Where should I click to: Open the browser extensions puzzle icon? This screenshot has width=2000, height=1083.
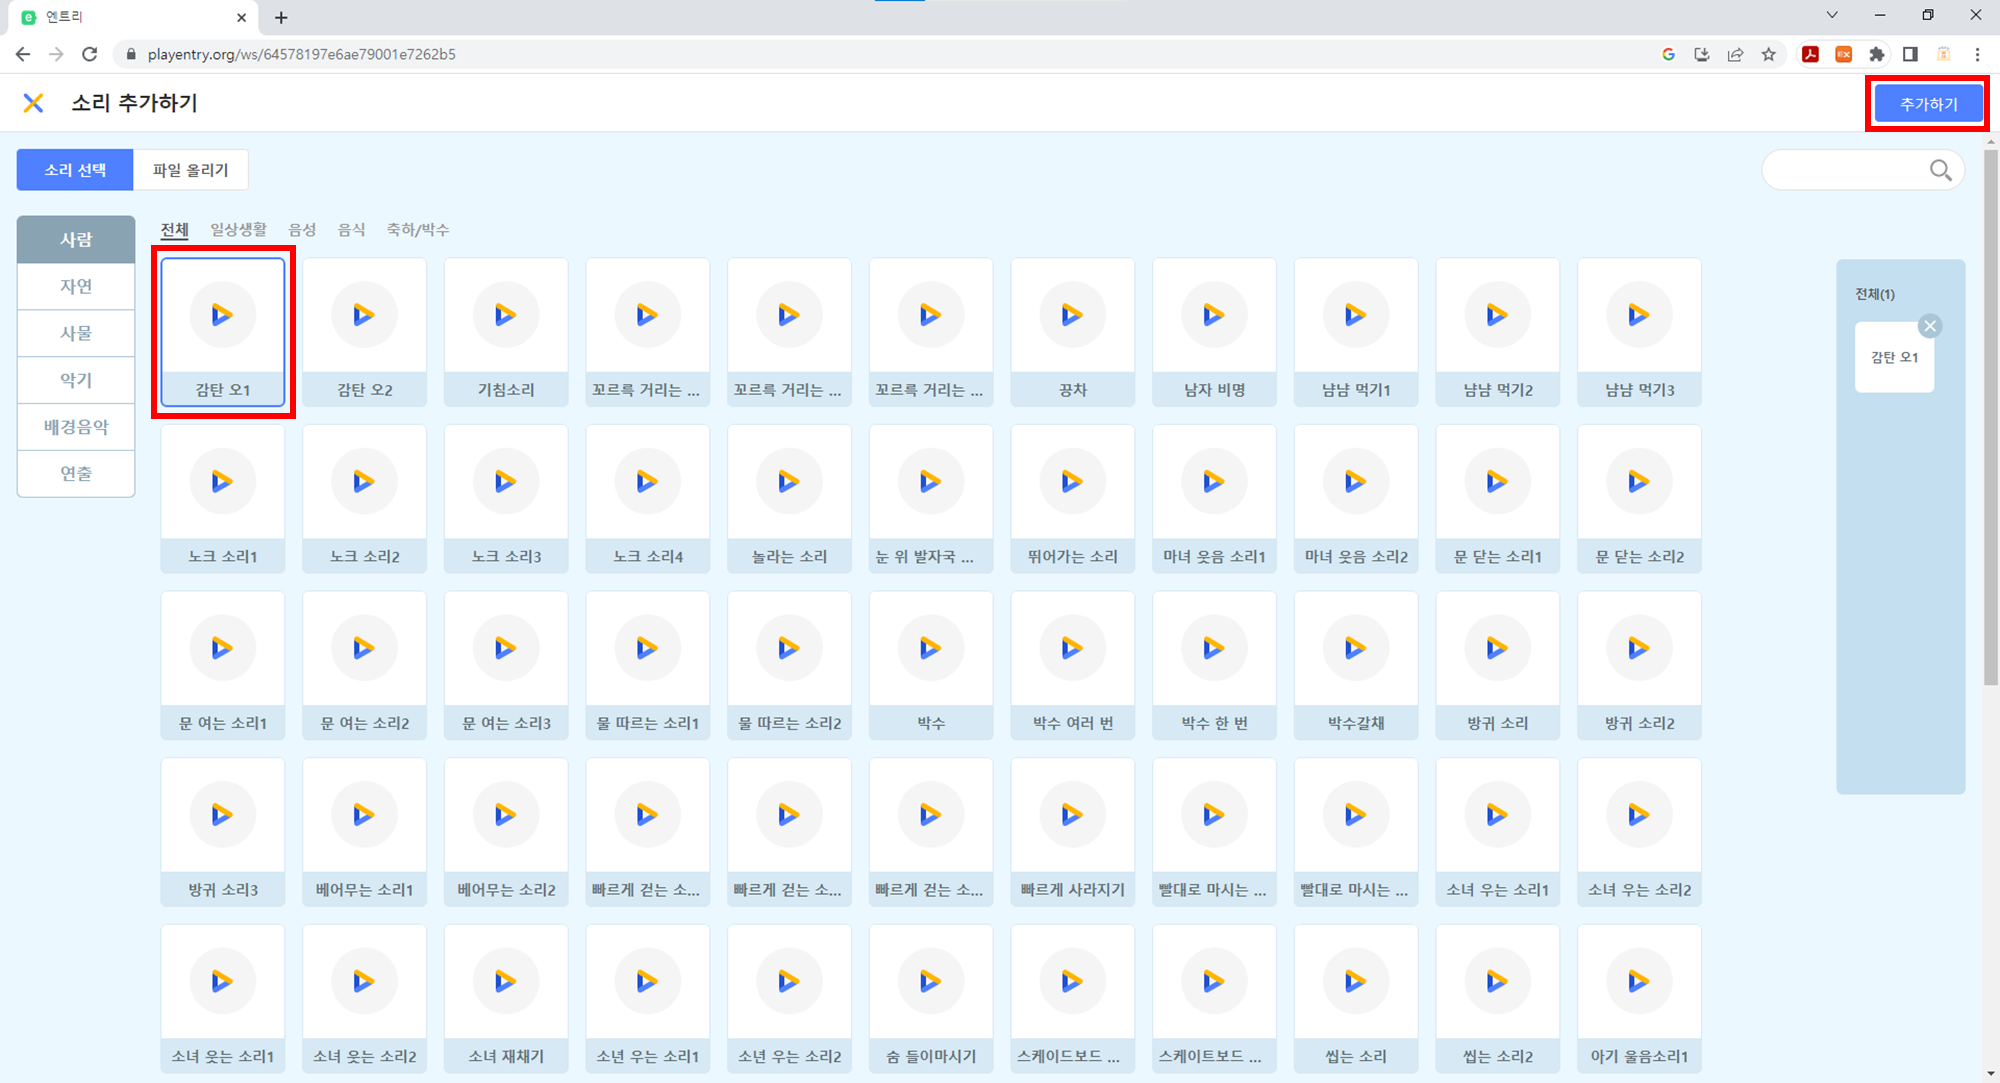point(1877,54)
